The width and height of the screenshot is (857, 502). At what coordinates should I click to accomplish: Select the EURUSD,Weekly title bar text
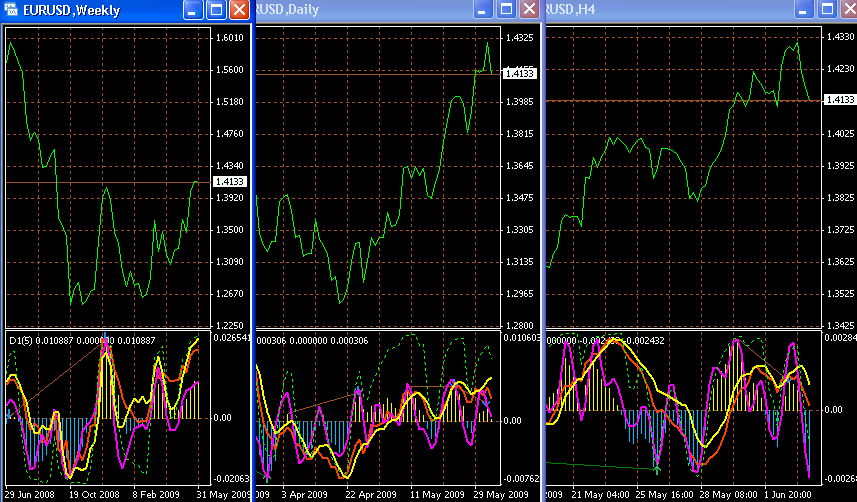click(72, 10)
